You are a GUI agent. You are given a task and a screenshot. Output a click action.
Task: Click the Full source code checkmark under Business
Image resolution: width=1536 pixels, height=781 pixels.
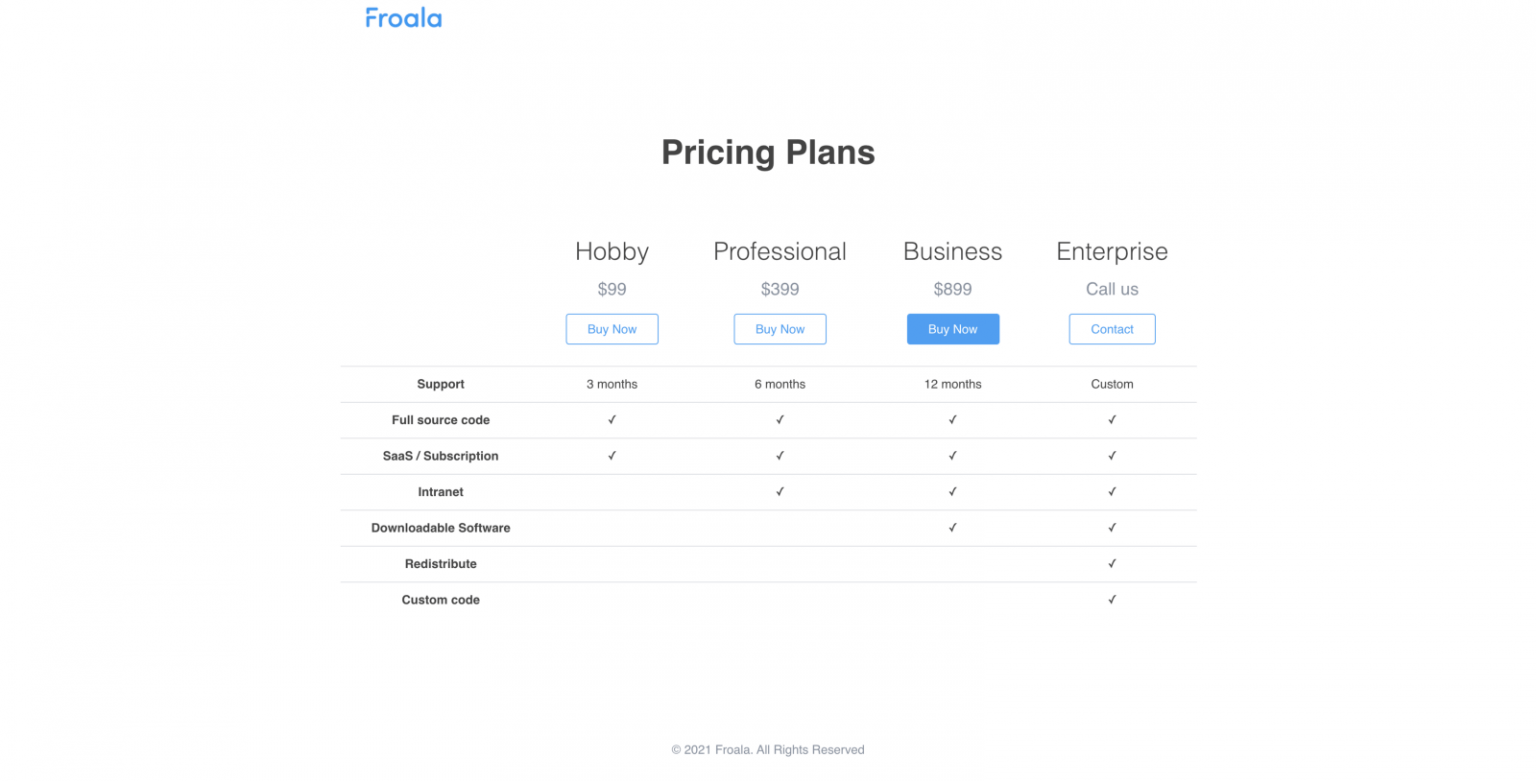click(x=953, y=420)
